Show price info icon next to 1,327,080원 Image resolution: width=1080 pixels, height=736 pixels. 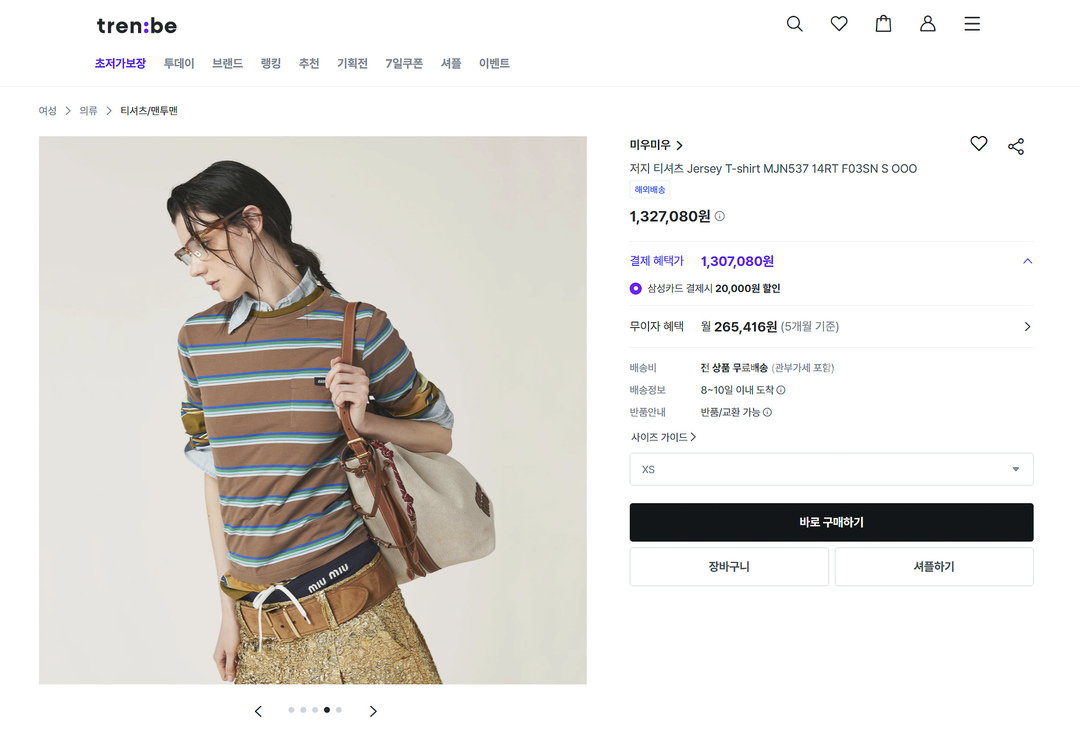pos(720,216)
